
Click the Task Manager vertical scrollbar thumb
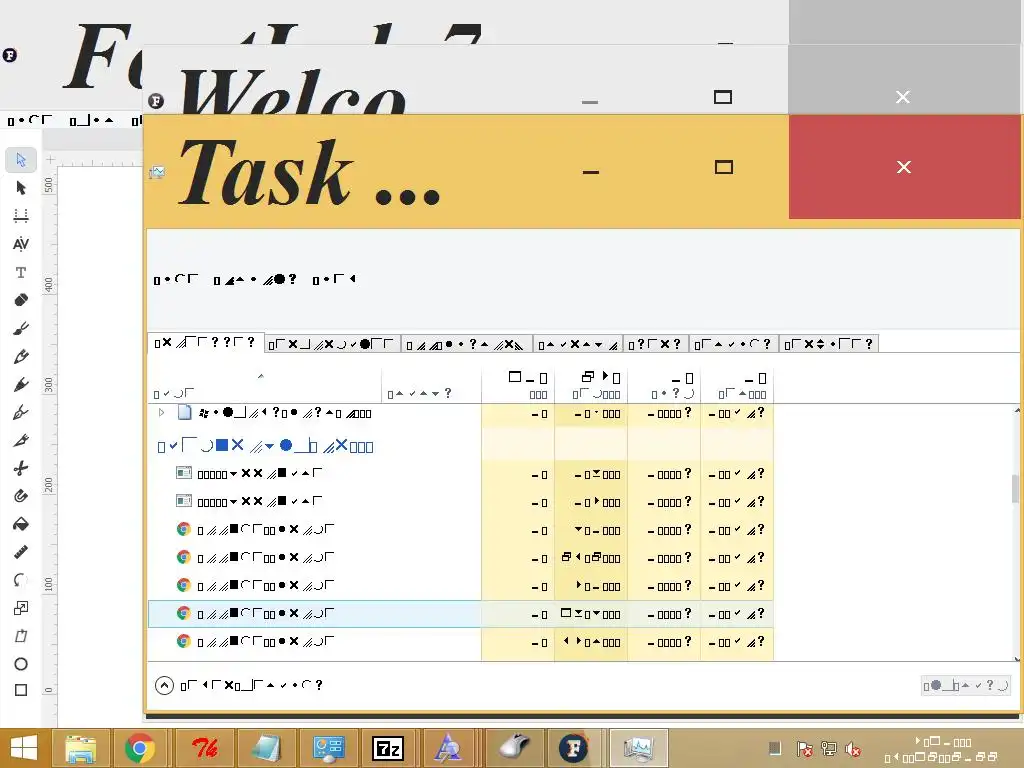pos(1016,488)
